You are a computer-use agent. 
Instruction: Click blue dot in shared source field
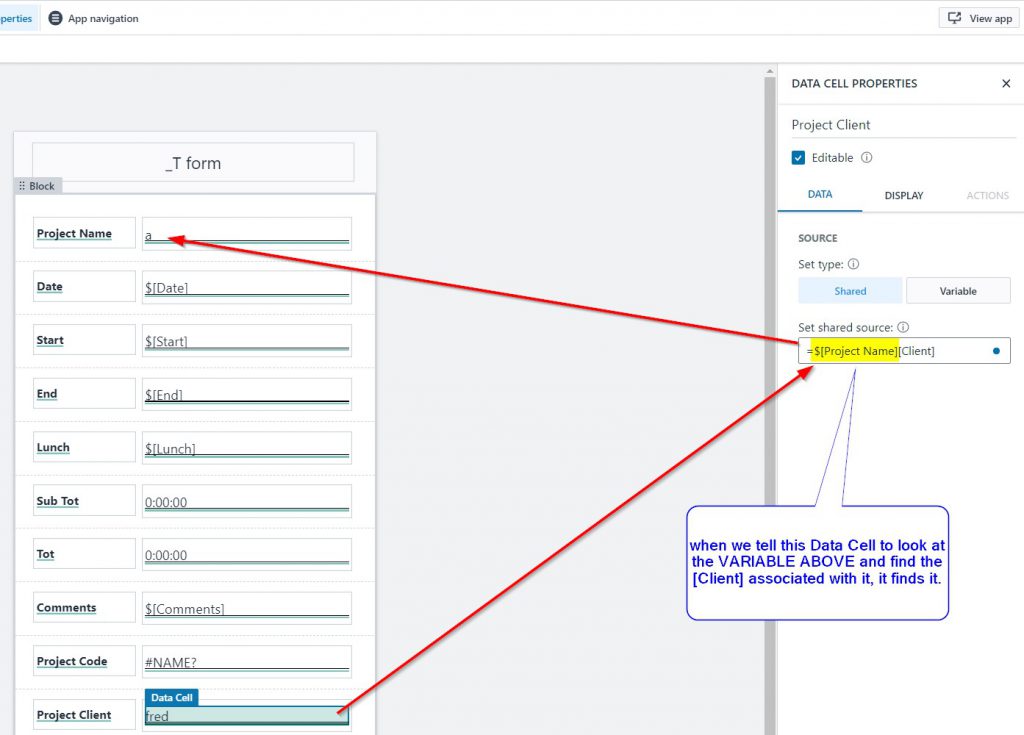coord(996,351)
